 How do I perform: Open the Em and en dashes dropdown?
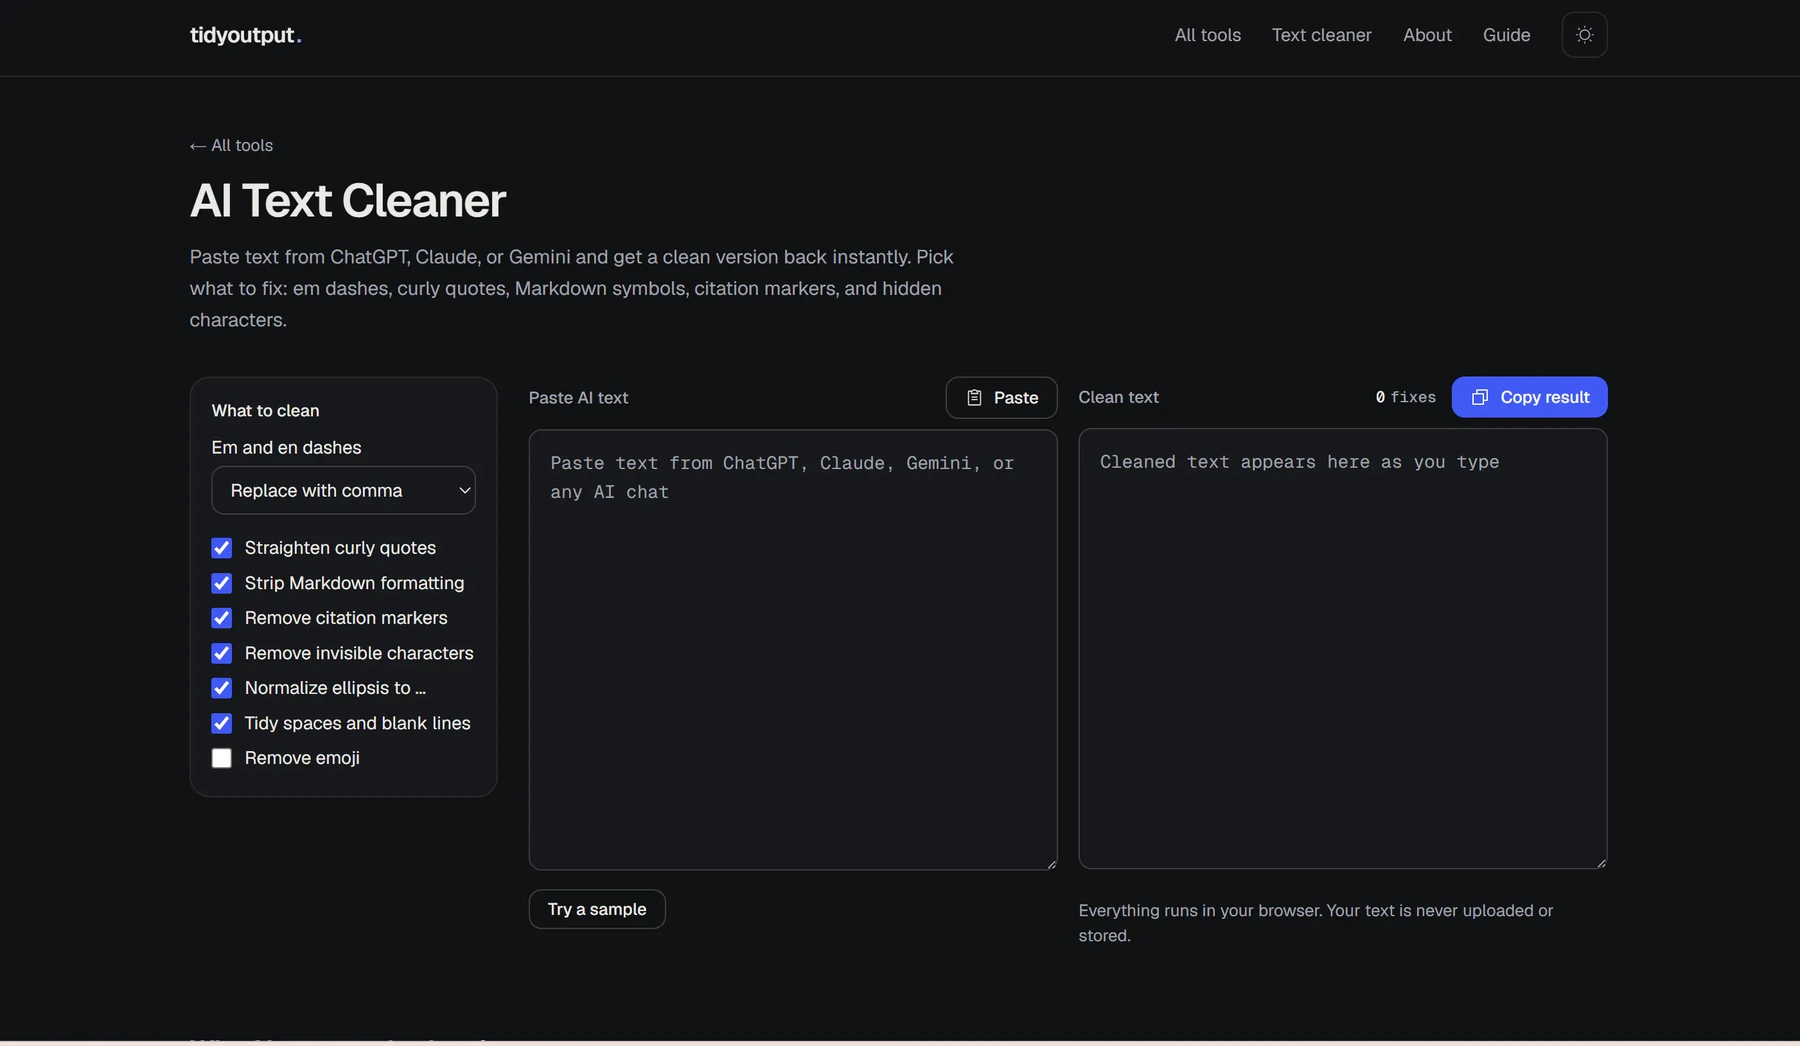343,490
